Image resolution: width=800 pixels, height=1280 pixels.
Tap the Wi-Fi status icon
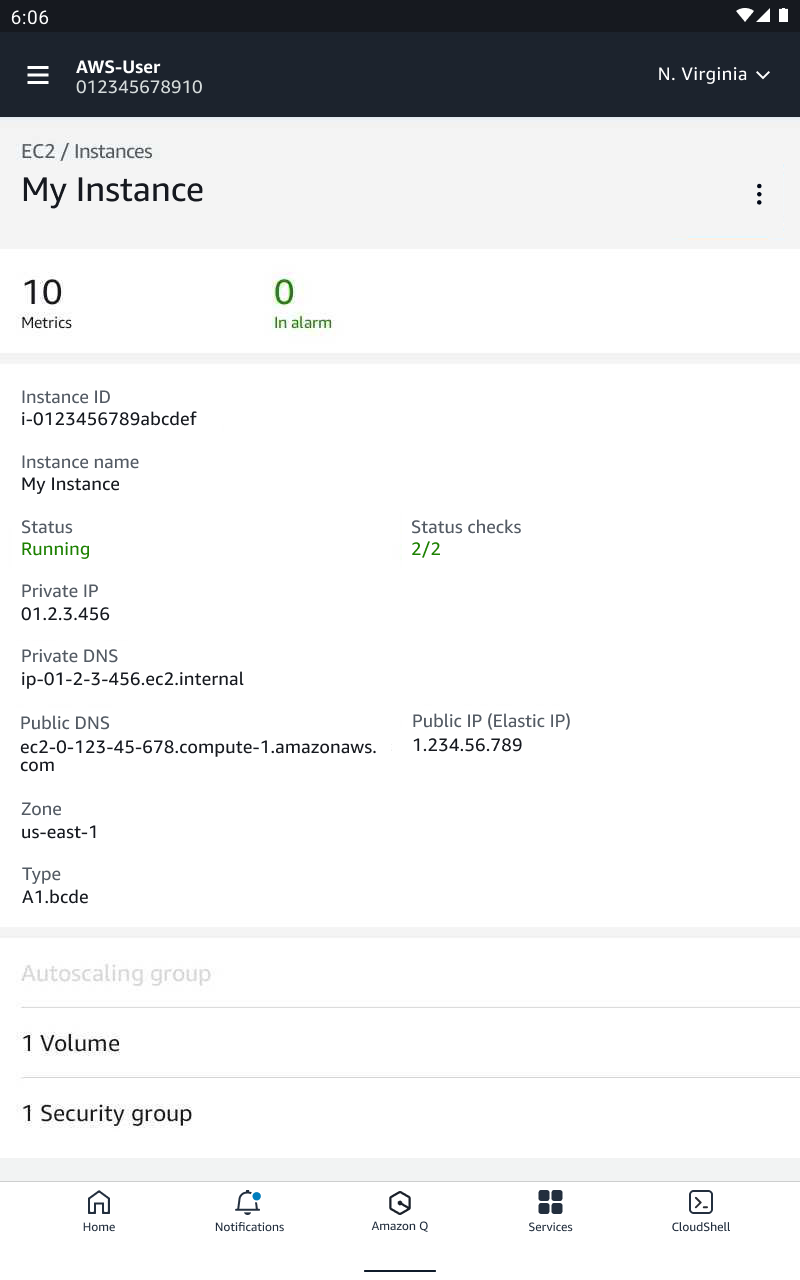(744, 15)
